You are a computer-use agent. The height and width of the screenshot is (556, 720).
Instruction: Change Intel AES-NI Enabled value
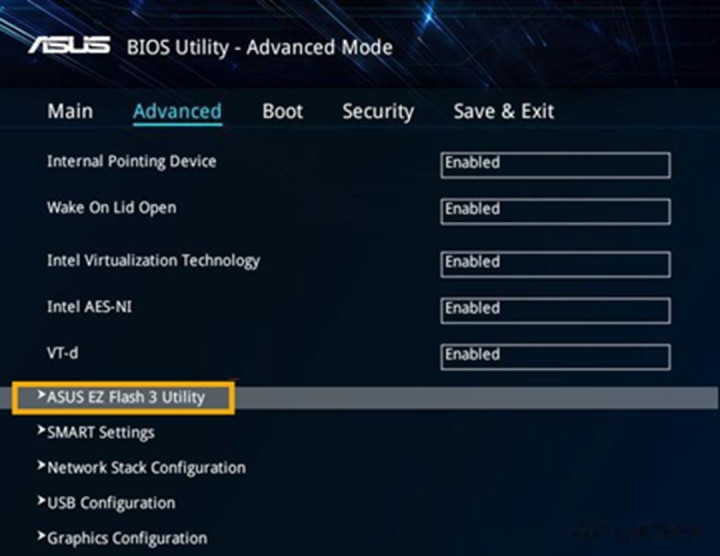[555, 310]
